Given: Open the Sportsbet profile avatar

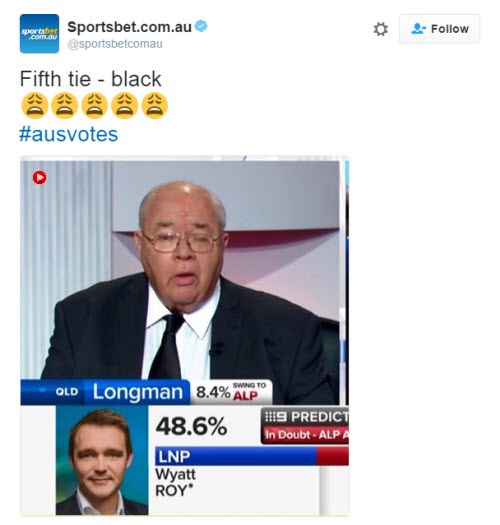Looking at the screenshot, I should pos(39,33).
